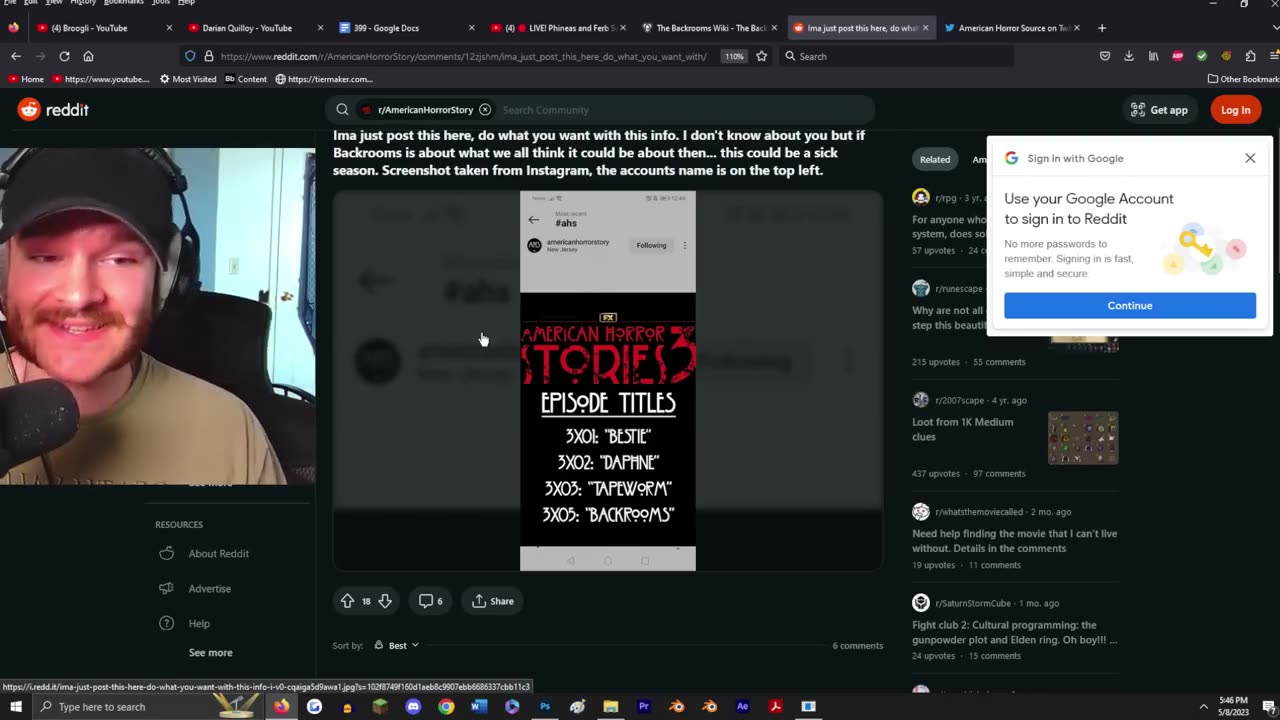1280x720 pixels.
Task: Open the Fight club 2 Cultural programming post
Action: [1014, 632]
